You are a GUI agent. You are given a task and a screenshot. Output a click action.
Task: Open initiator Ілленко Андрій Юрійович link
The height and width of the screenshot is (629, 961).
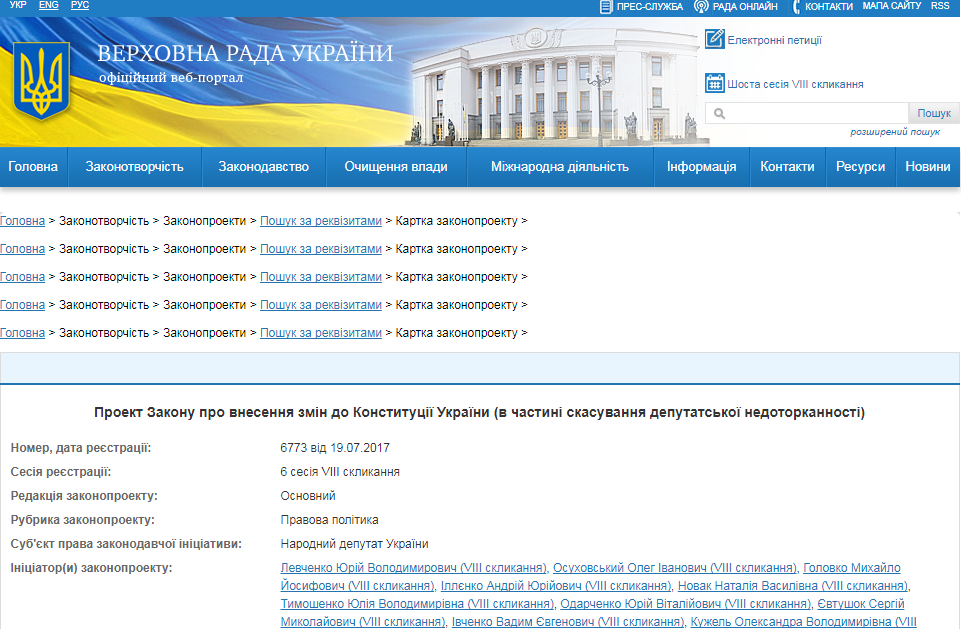click(x=556, y=585)
